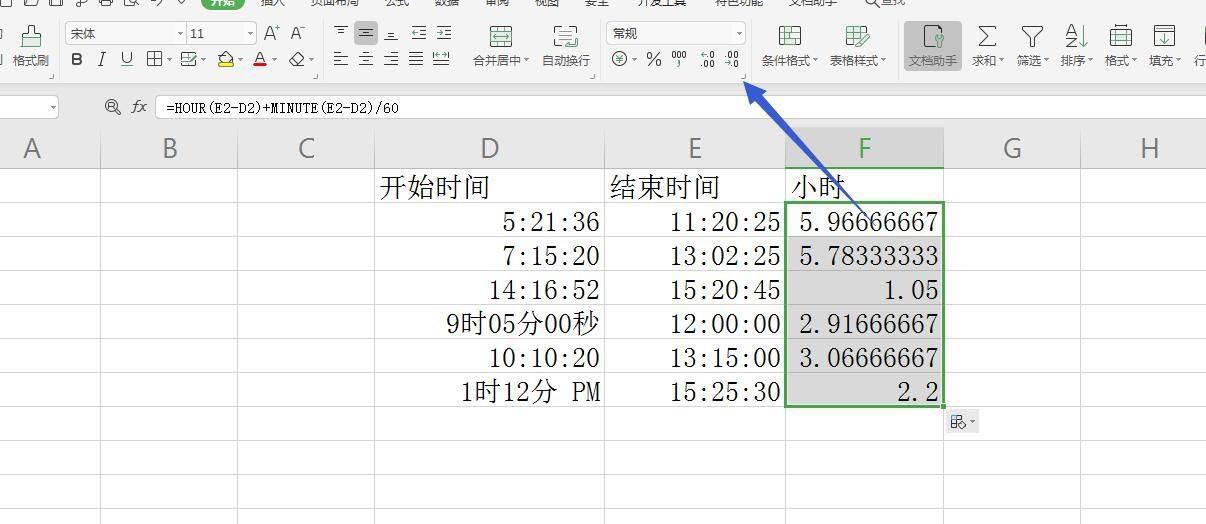1206x524 pixels.
Task: Expand the Merge and Center dropdown arrow
Action: [x=527, y=61]
